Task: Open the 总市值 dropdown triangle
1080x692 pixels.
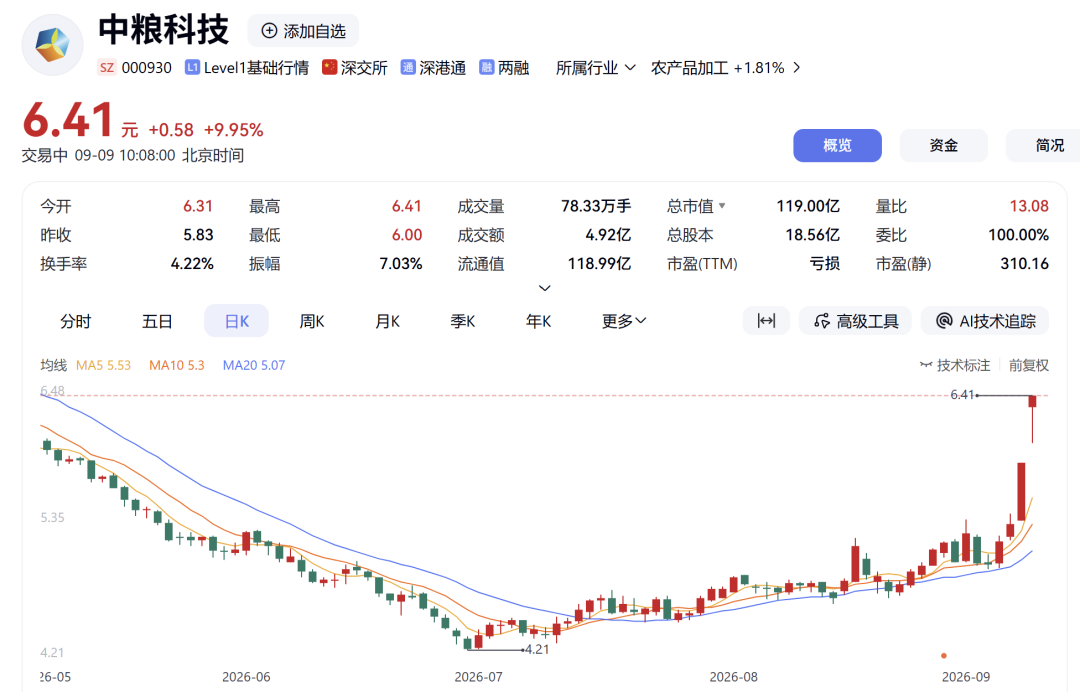Action: tap(722, 206)
